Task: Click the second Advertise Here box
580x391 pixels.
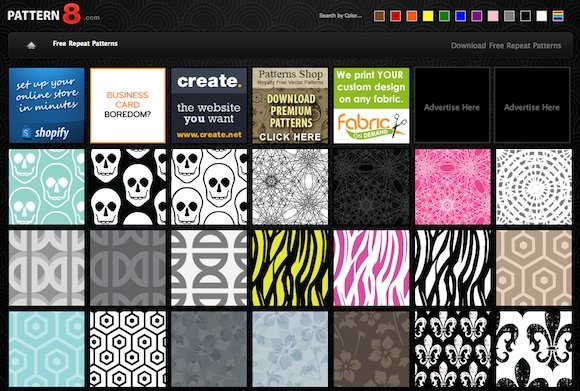Action: [x=533, y=105]
